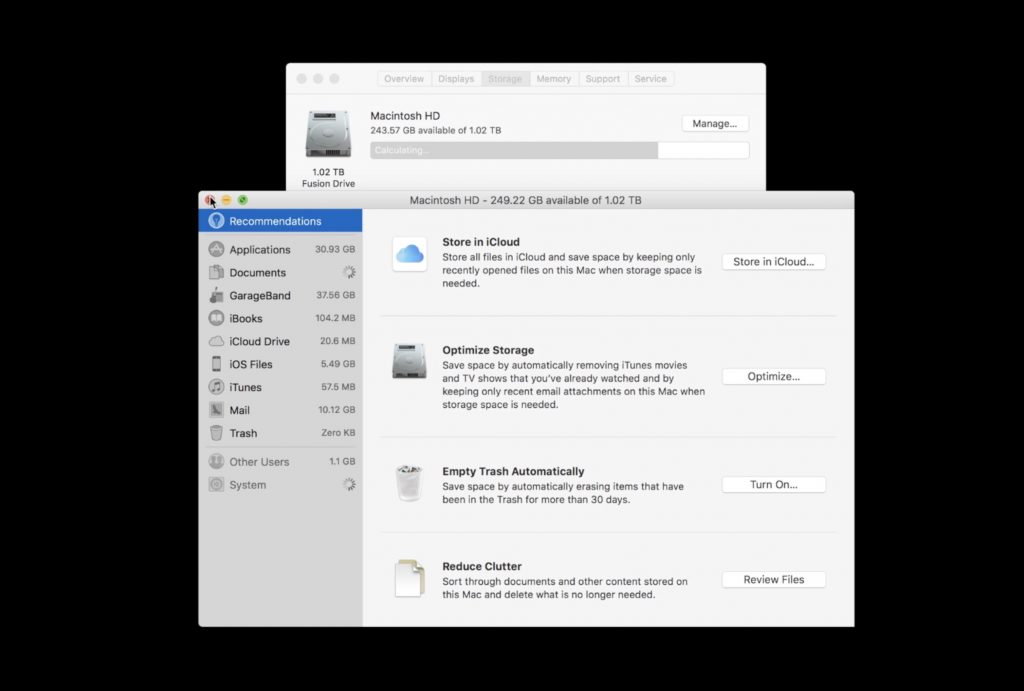Switch to the Displays tab in the back window
The image size is (1024, 691).
click(x=456, y=78)
